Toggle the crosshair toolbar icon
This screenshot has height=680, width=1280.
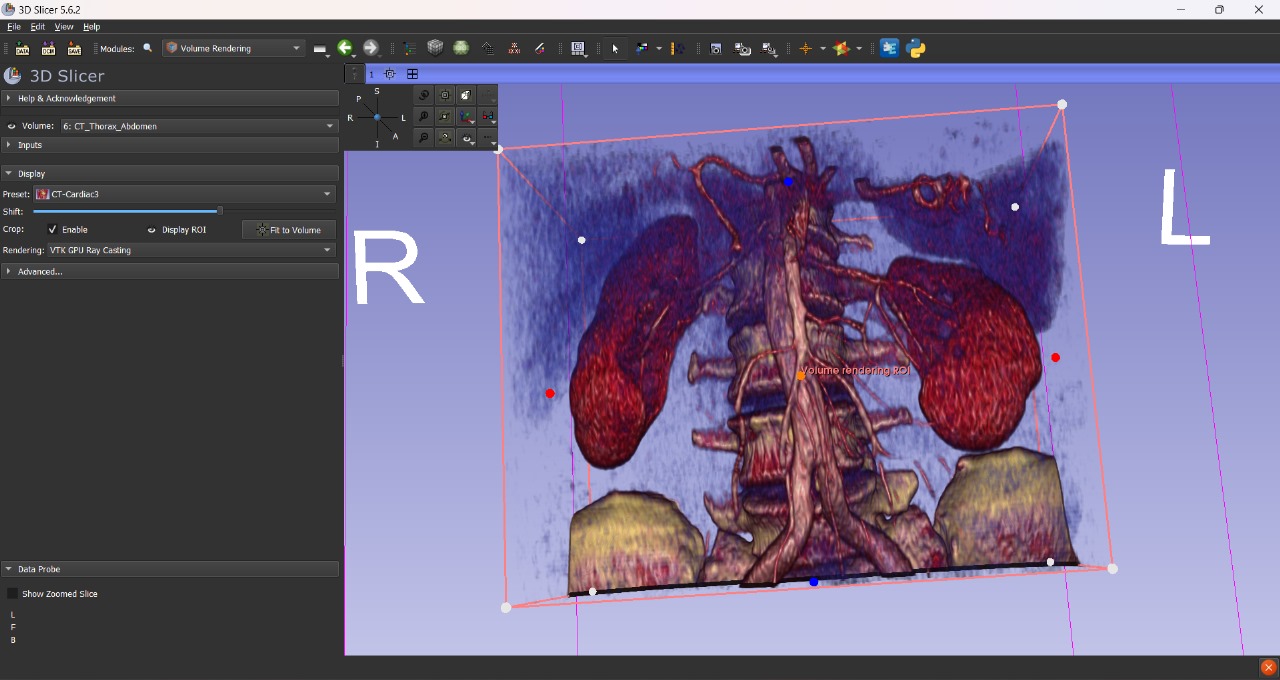point(805,48)
